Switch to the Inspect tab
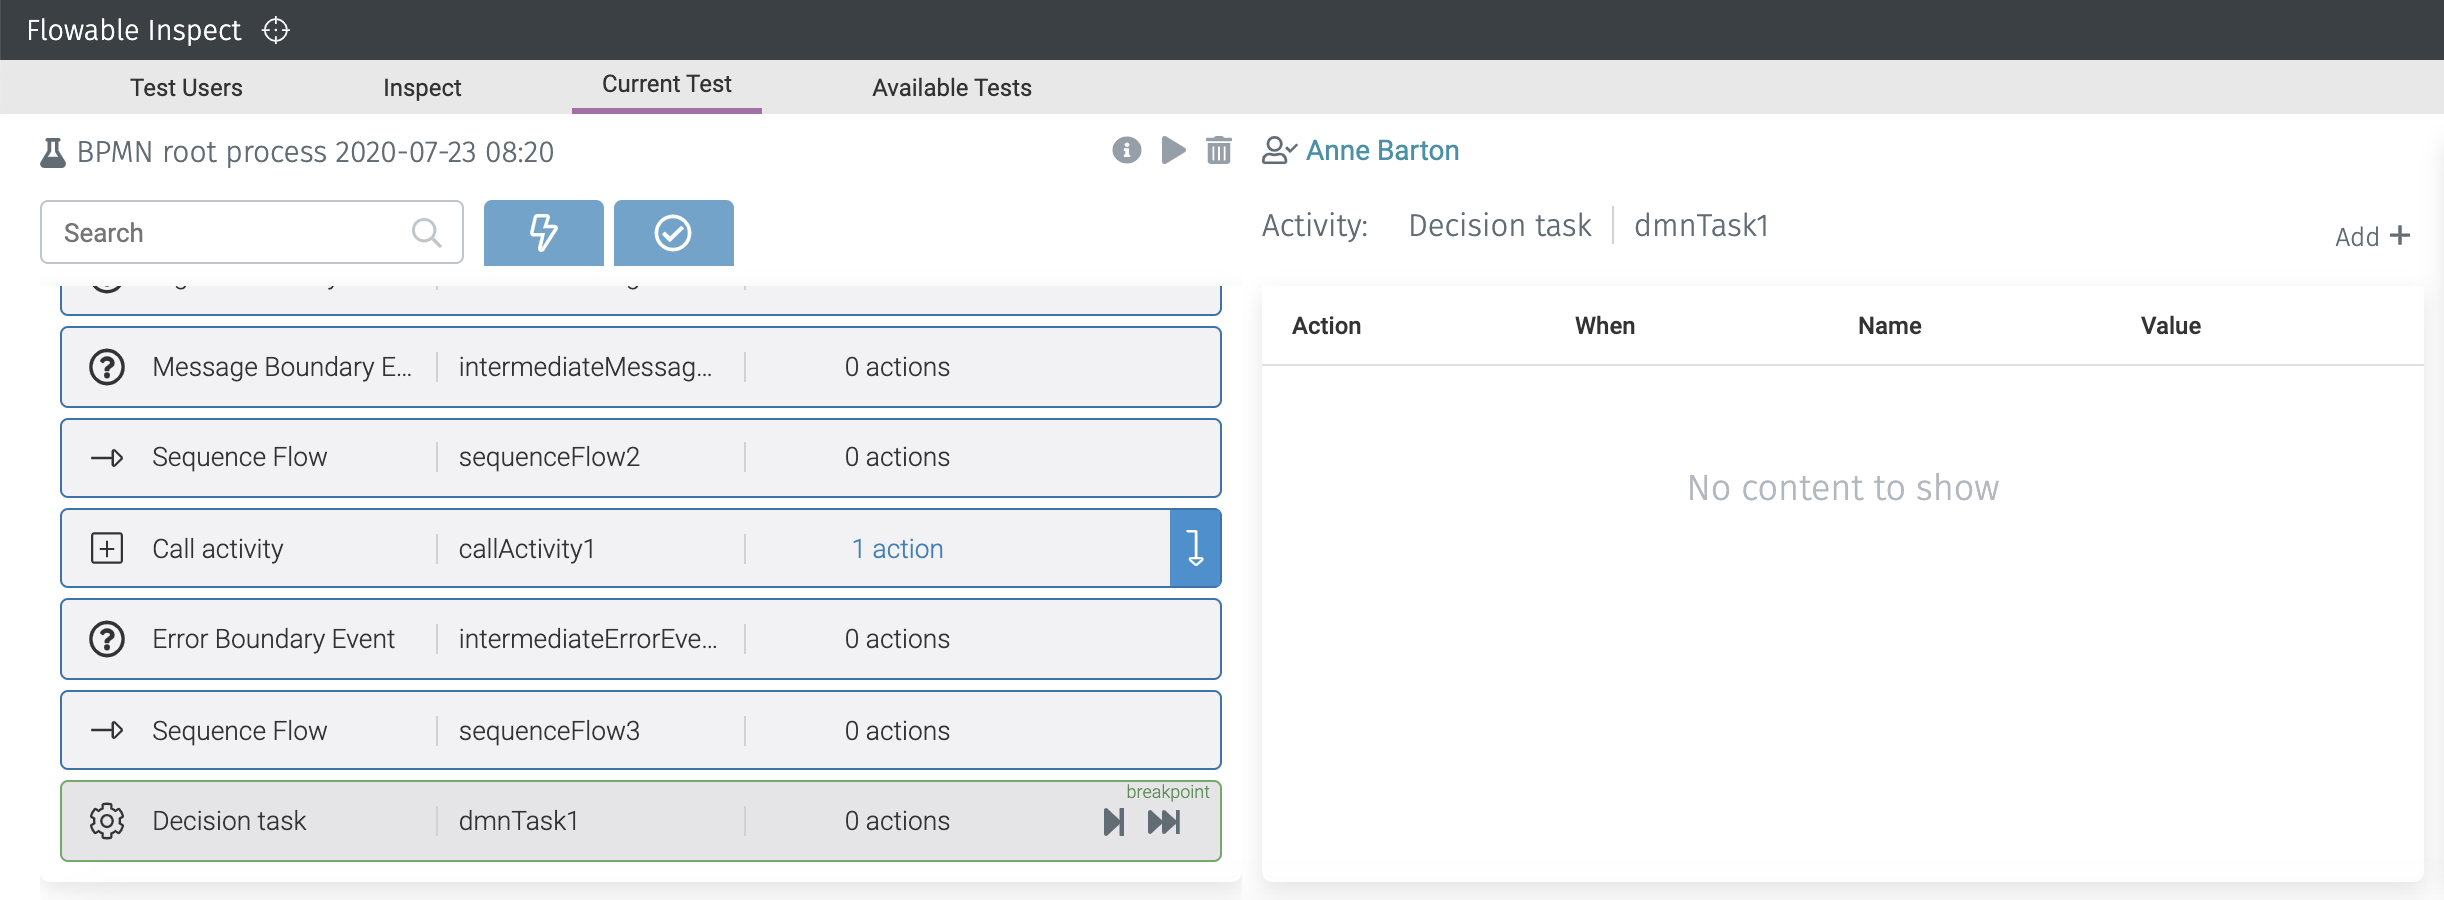Screen dimensions: 2444x900 click(x=421, y=88)
